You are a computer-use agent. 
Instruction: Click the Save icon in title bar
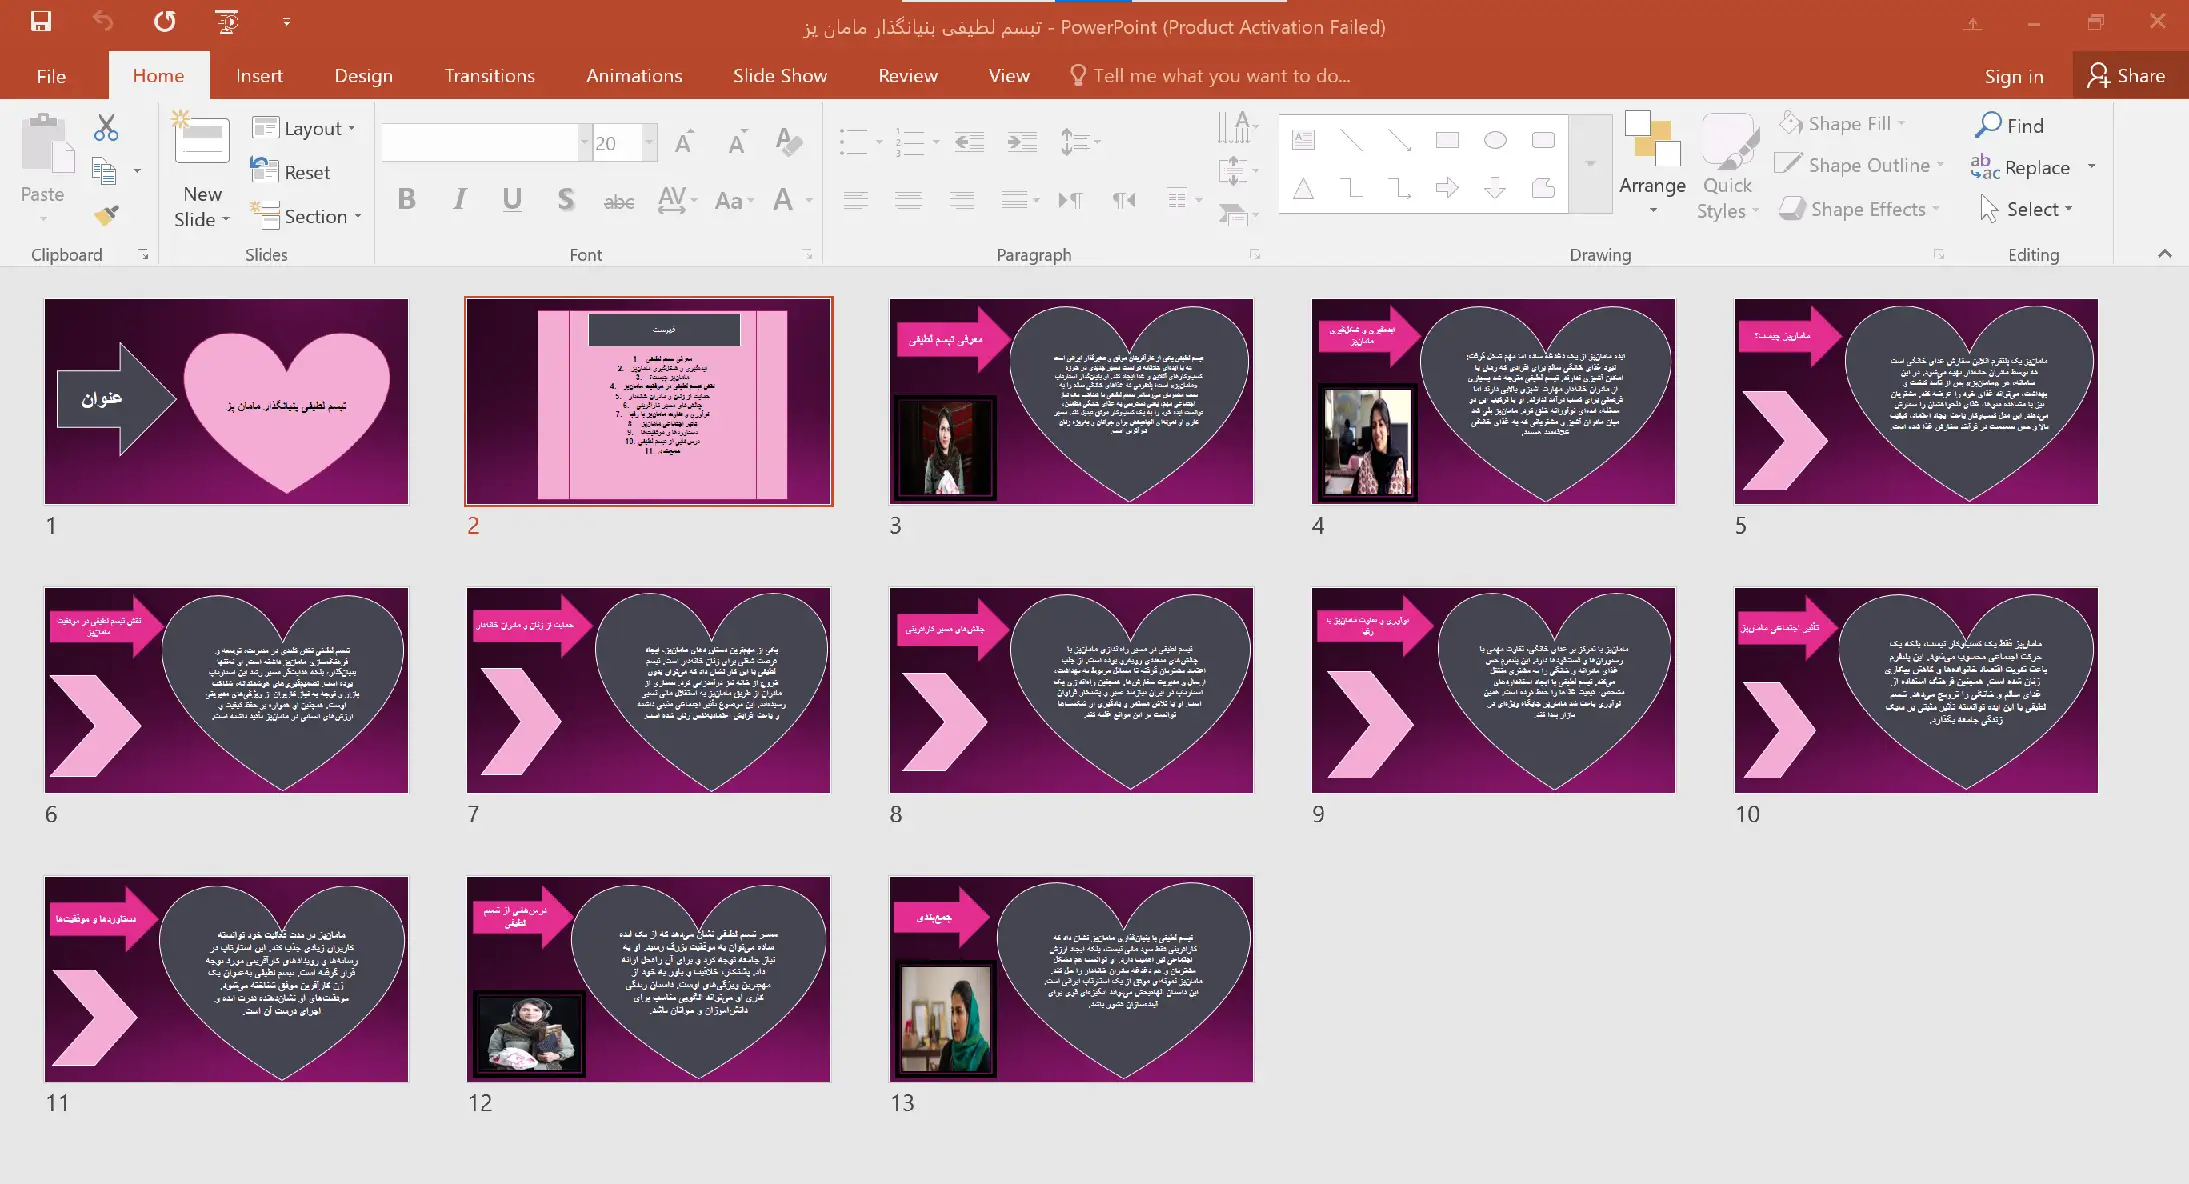41,21
